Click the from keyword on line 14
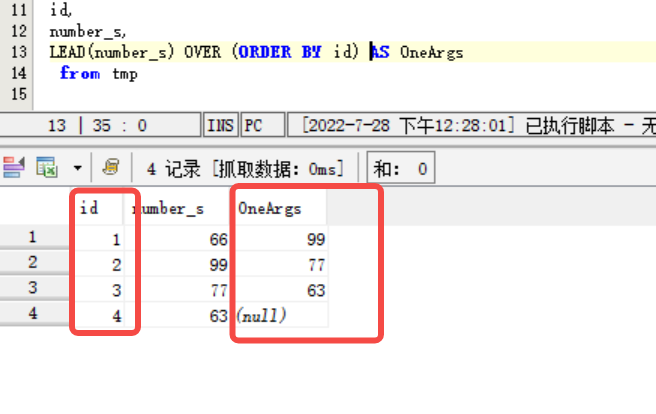This screenshot has height=414, width=656. [x=80, y=73]
